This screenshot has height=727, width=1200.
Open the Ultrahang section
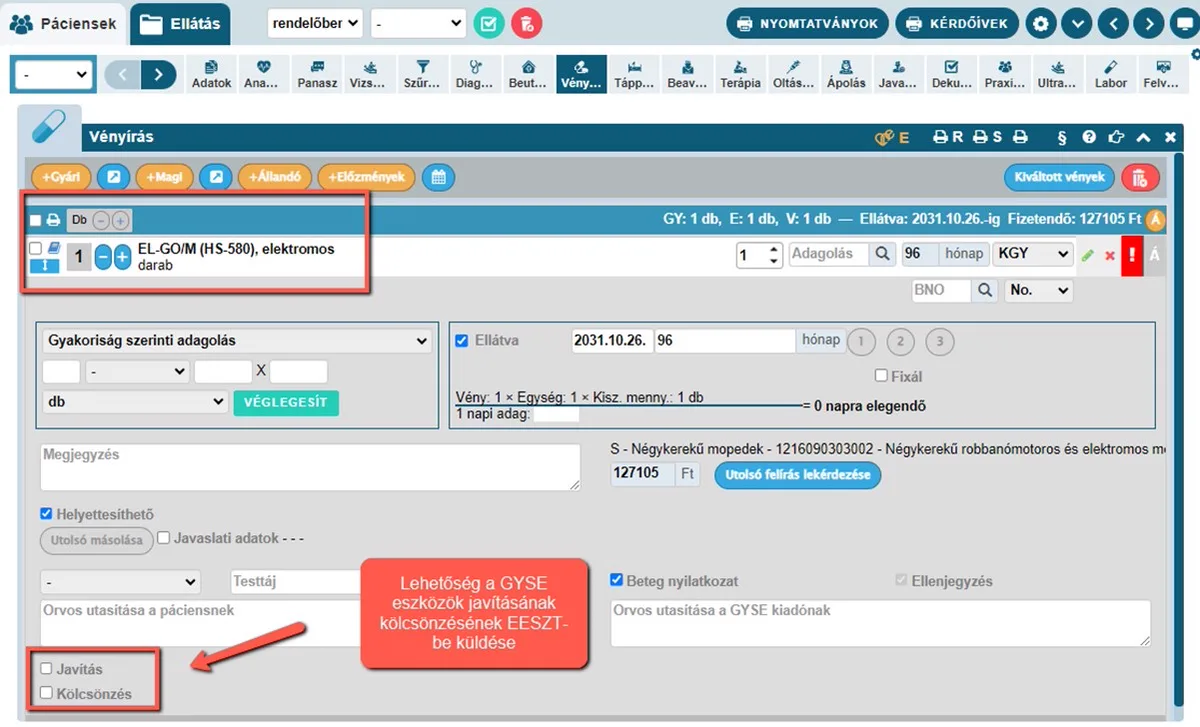point(1057,74)
